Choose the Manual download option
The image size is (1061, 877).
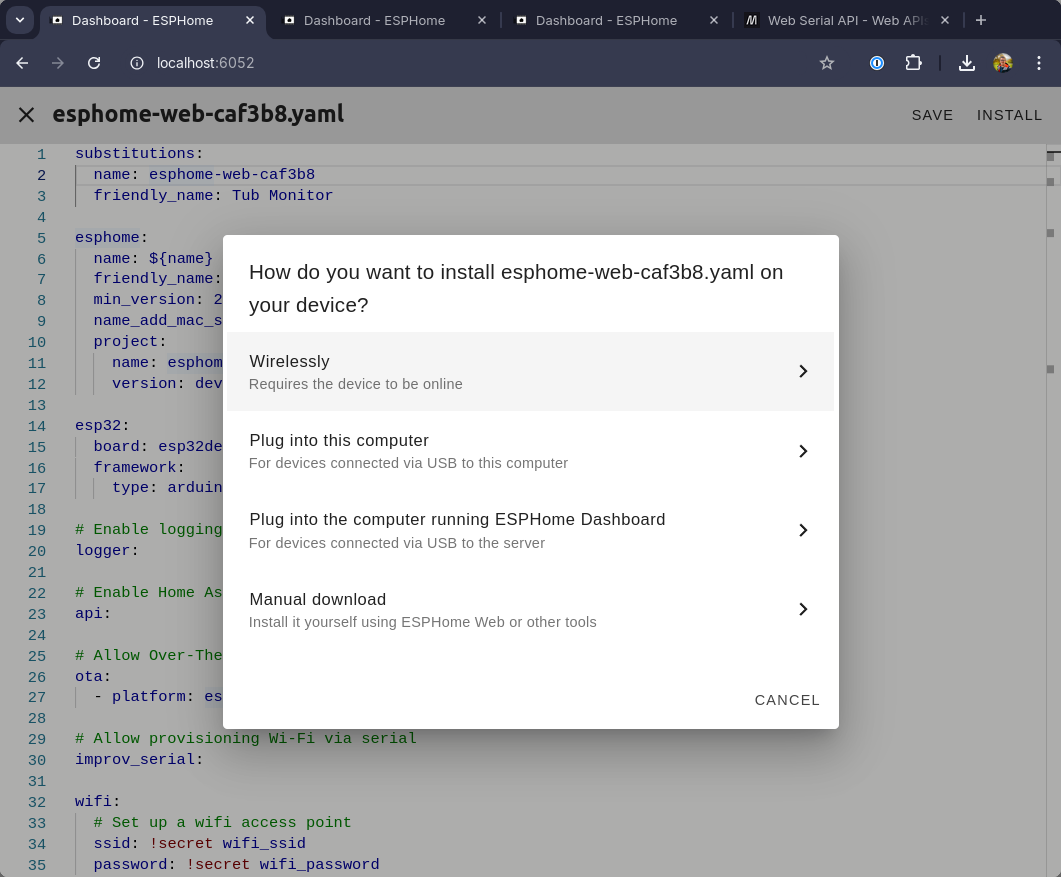[x=530, y=609]
